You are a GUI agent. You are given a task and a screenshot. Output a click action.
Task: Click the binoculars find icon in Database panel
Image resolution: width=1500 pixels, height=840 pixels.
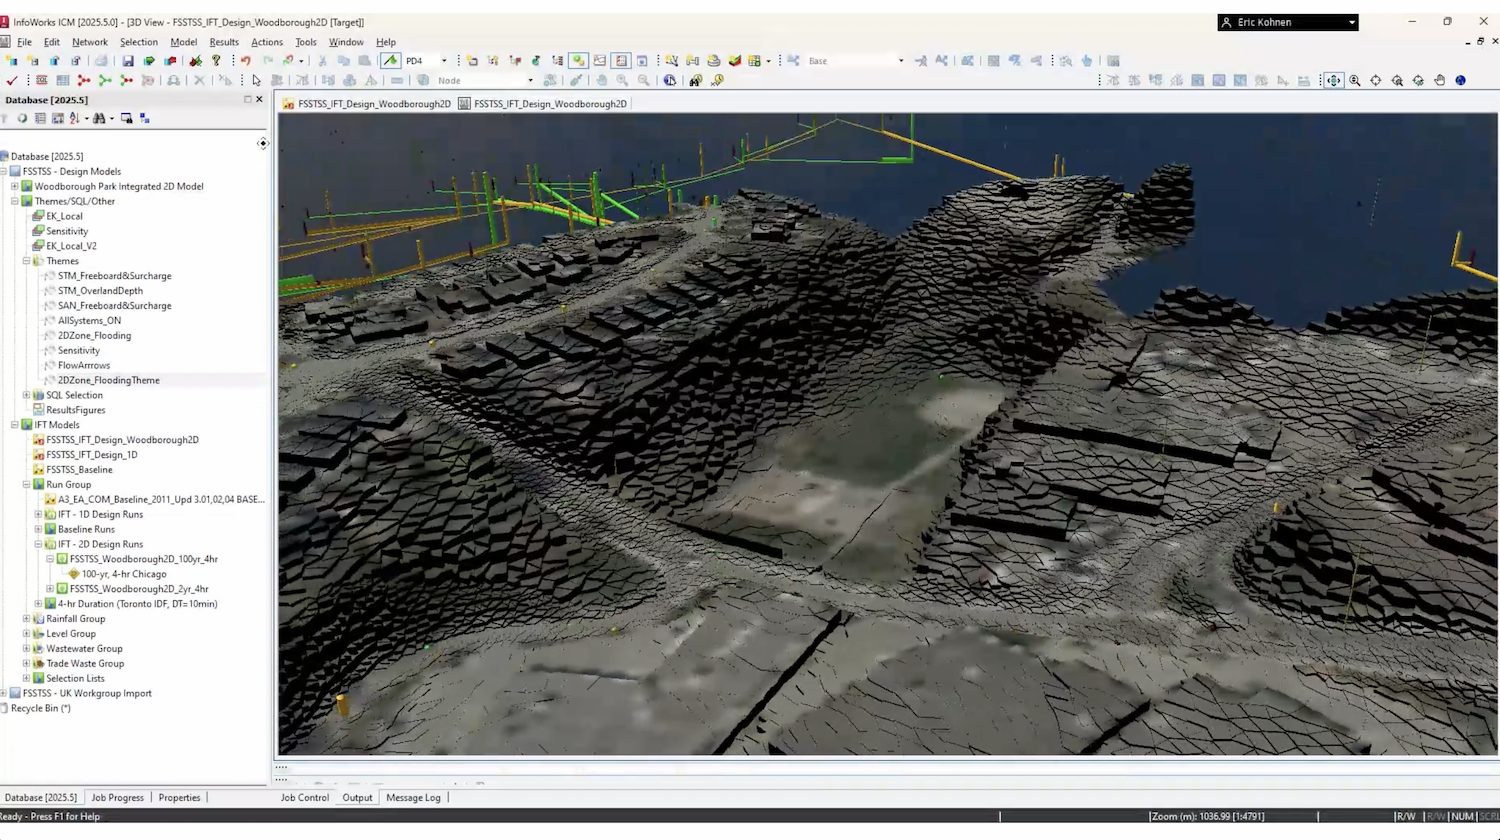click(x=98, y=118)
